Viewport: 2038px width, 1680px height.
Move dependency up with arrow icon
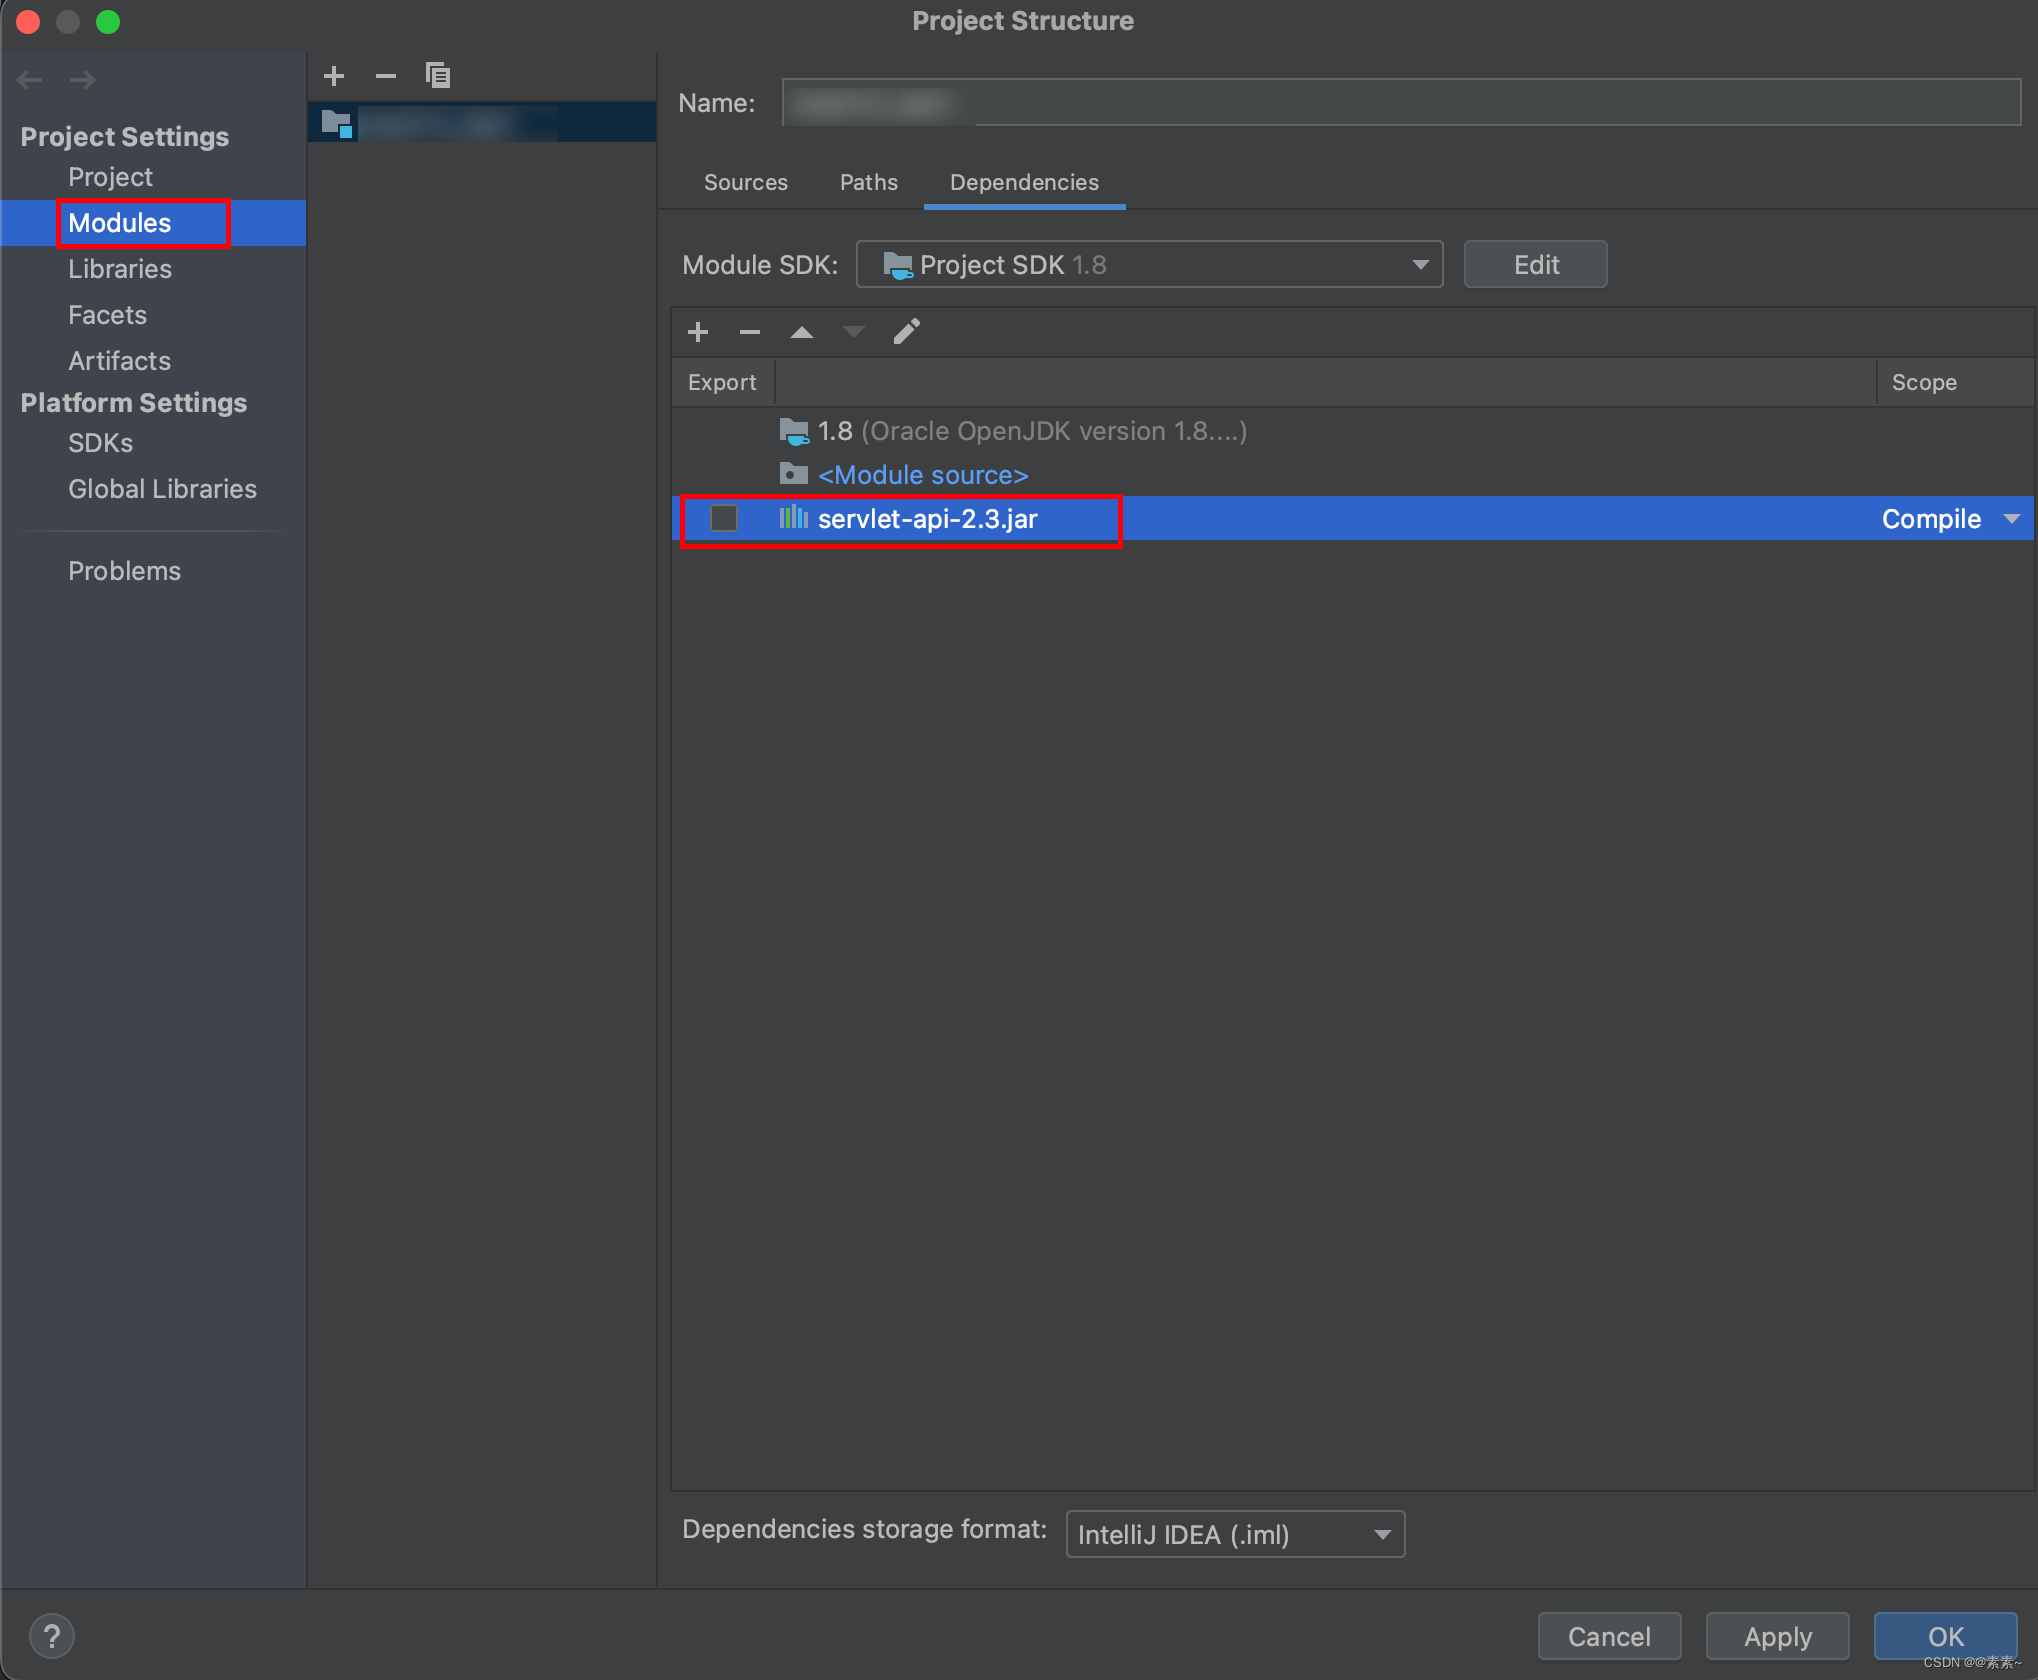[x=802, y=332]
